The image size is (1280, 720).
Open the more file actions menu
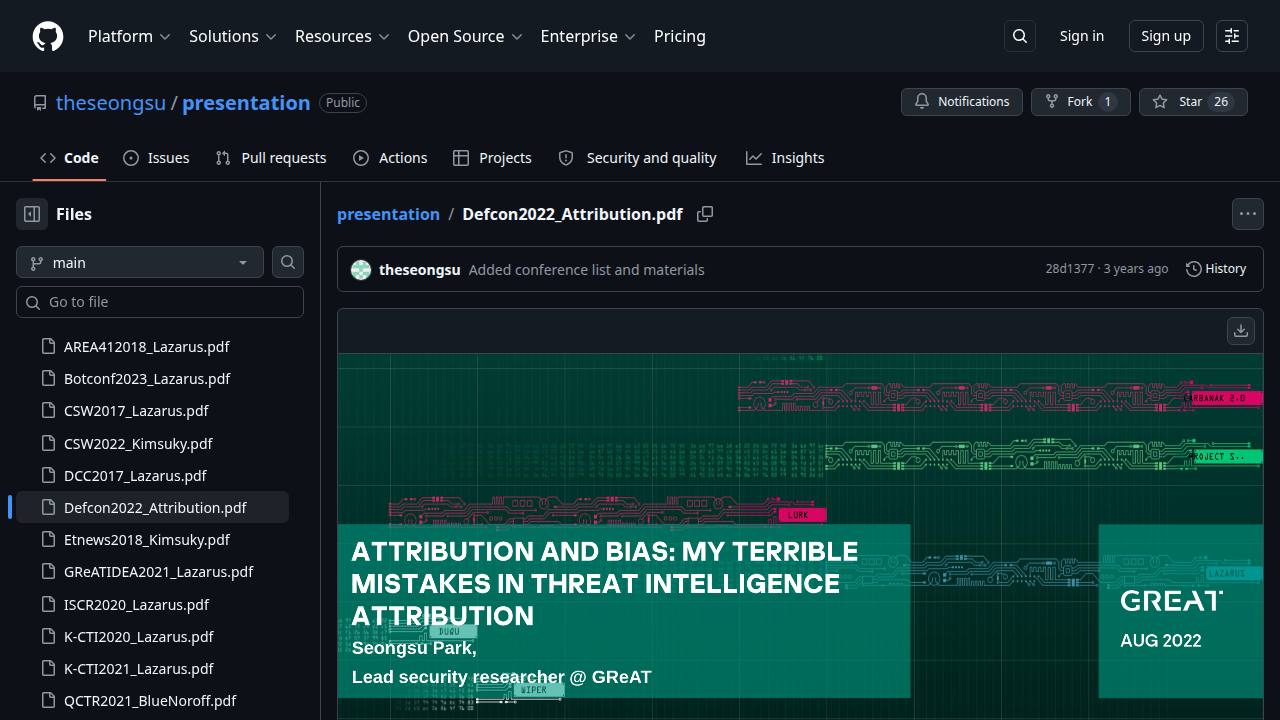1248,214
